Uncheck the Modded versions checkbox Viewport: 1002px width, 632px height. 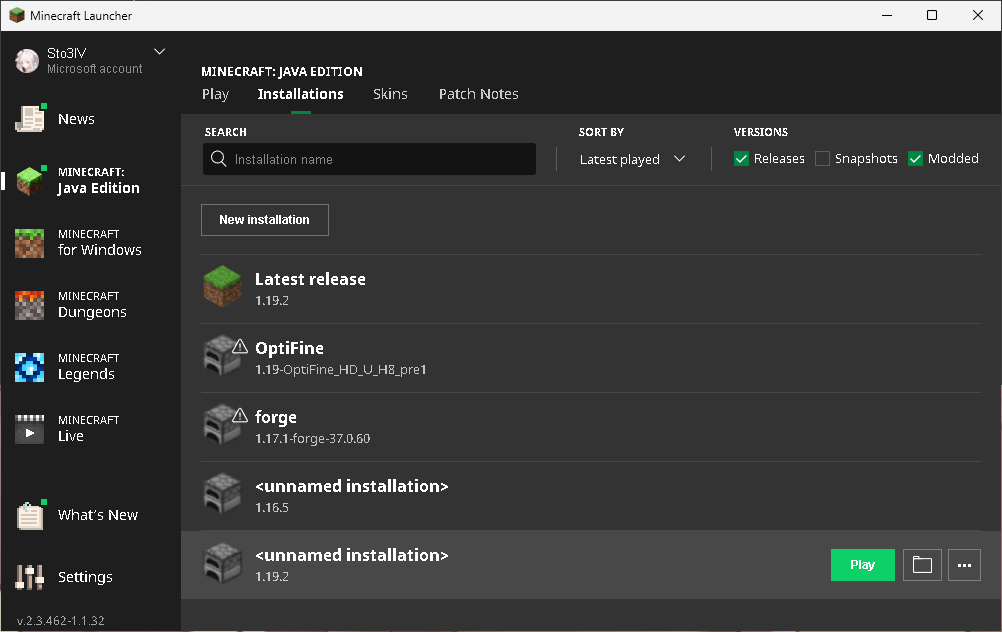pyautogui.click(x=915, y=158)
